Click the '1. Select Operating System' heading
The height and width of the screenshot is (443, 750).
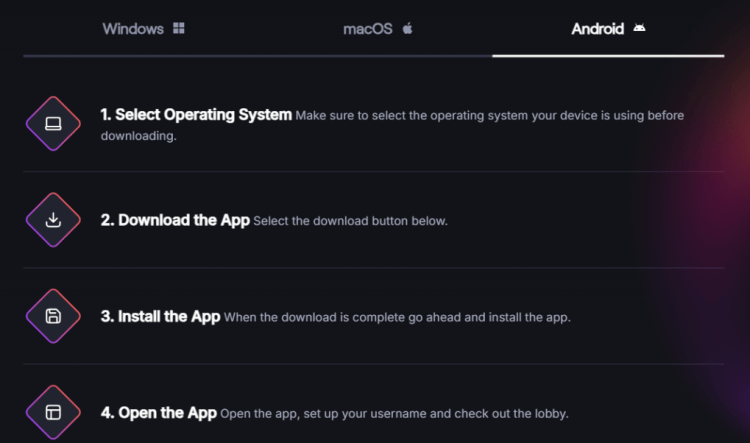point(196,115)
